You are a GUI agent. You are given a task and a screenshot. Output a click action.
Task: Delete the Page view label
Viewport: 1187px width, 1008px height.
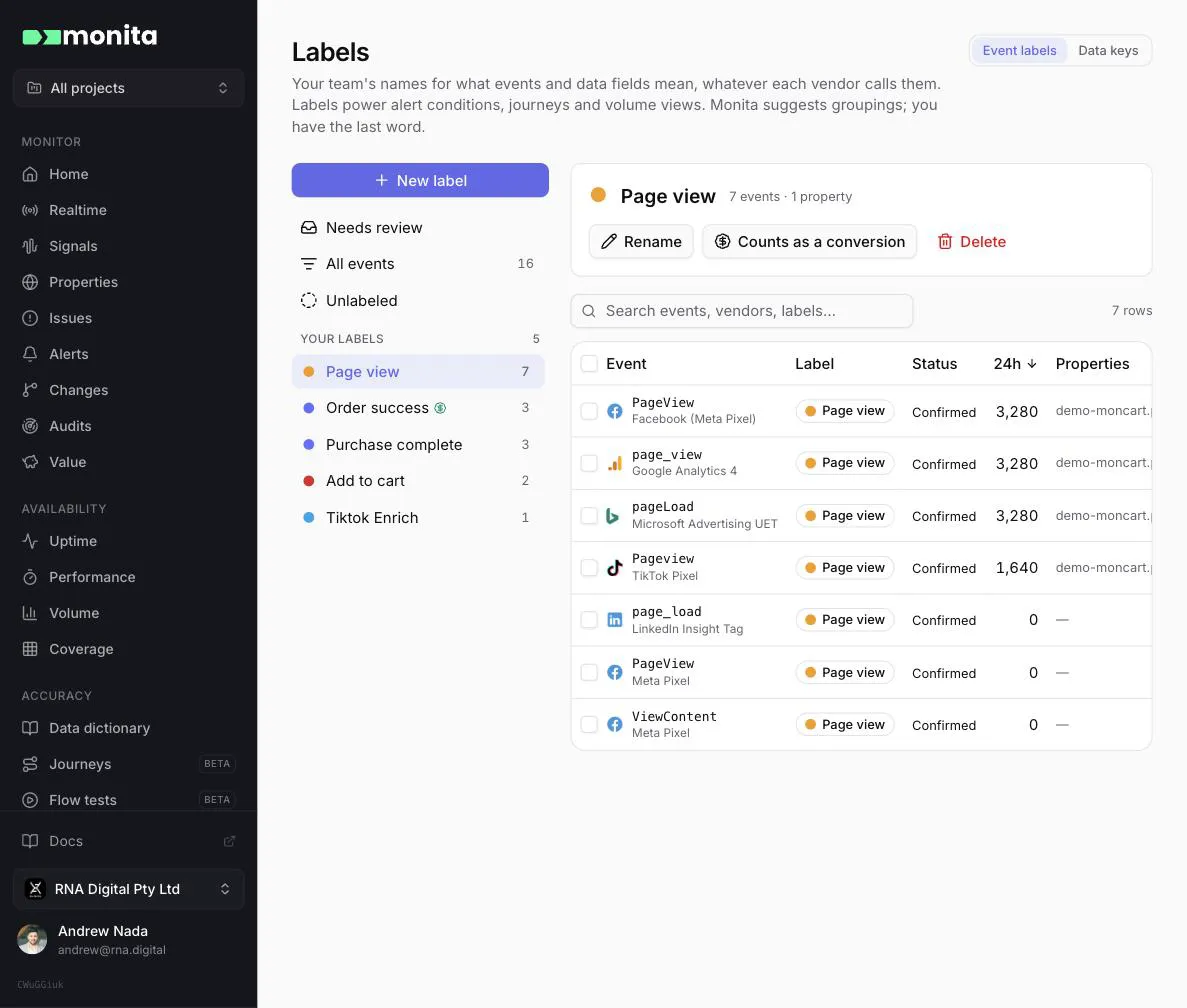(971, 241)
